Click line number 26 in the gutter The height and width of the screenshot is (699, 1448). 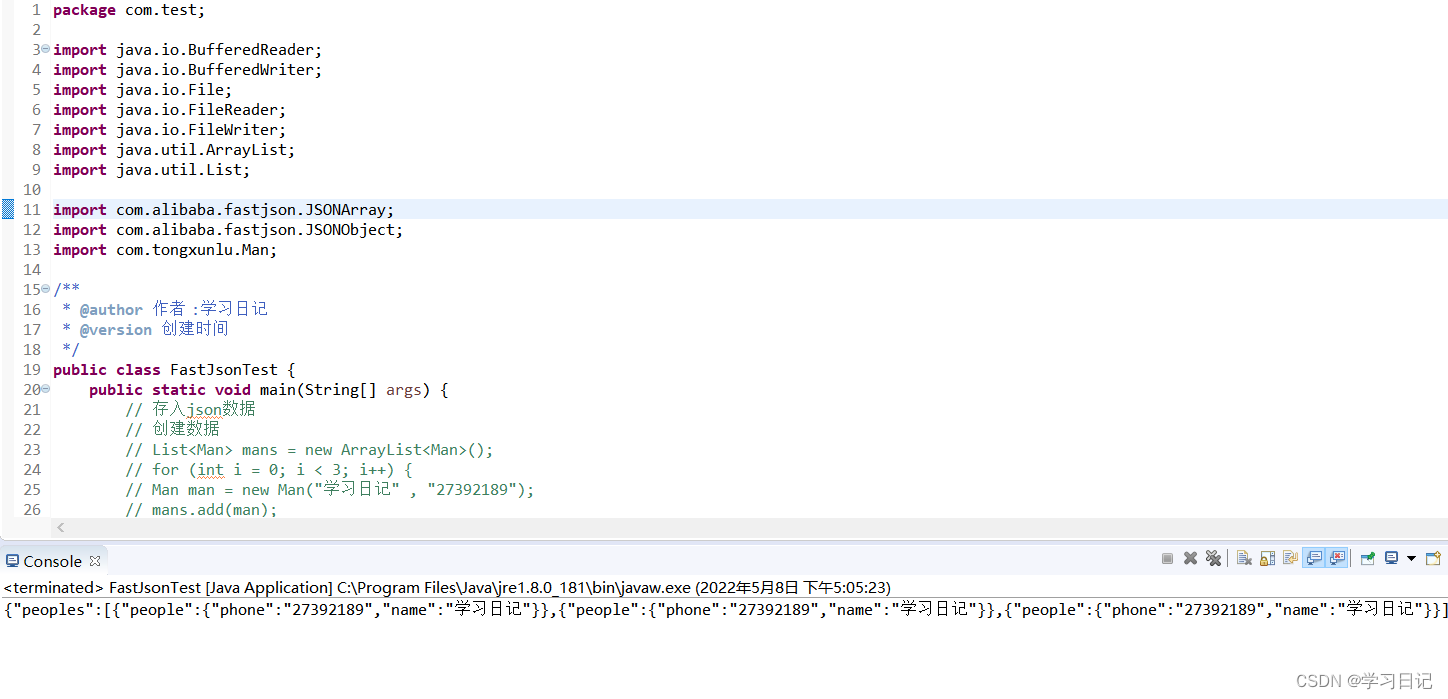31,510
